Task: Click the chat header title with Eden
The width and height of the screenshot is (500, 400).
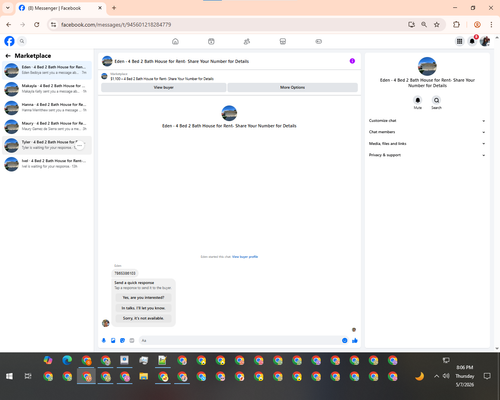Action: 182,61
